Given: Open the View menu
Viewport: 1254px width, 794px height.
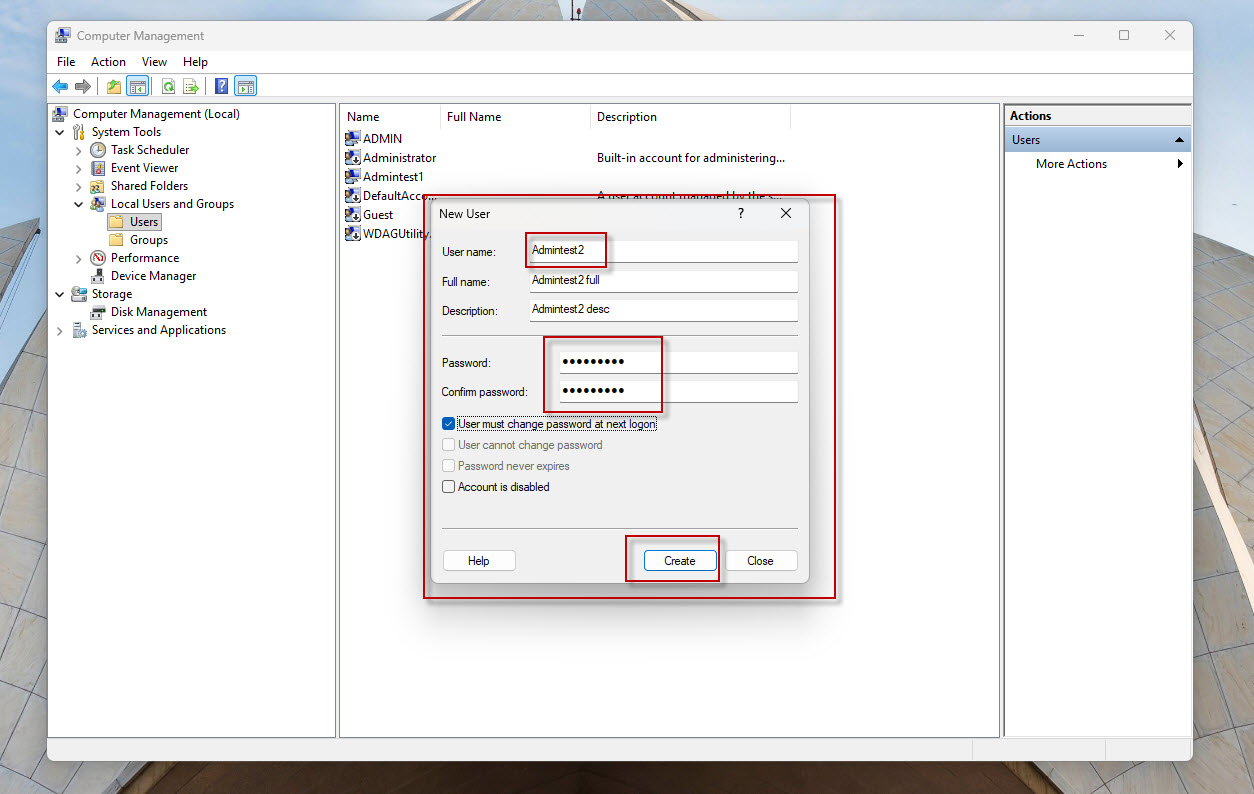Looking at the screenshot, I should click(154, 62).
